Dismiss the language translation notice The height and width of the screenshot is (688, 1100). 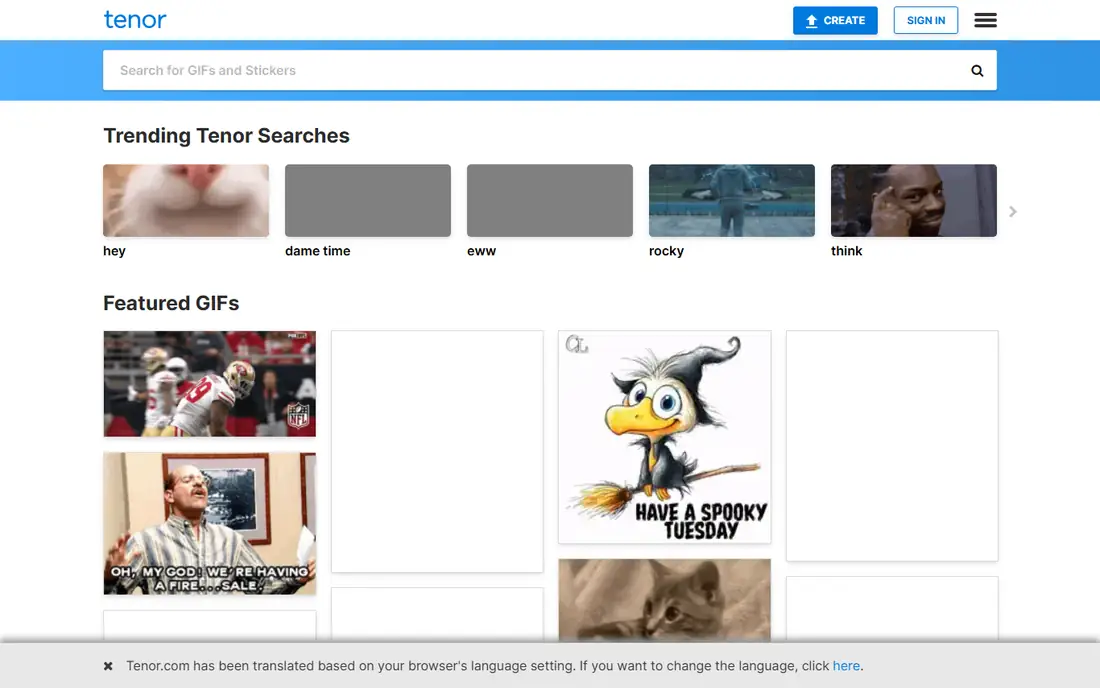click(108, 666)
